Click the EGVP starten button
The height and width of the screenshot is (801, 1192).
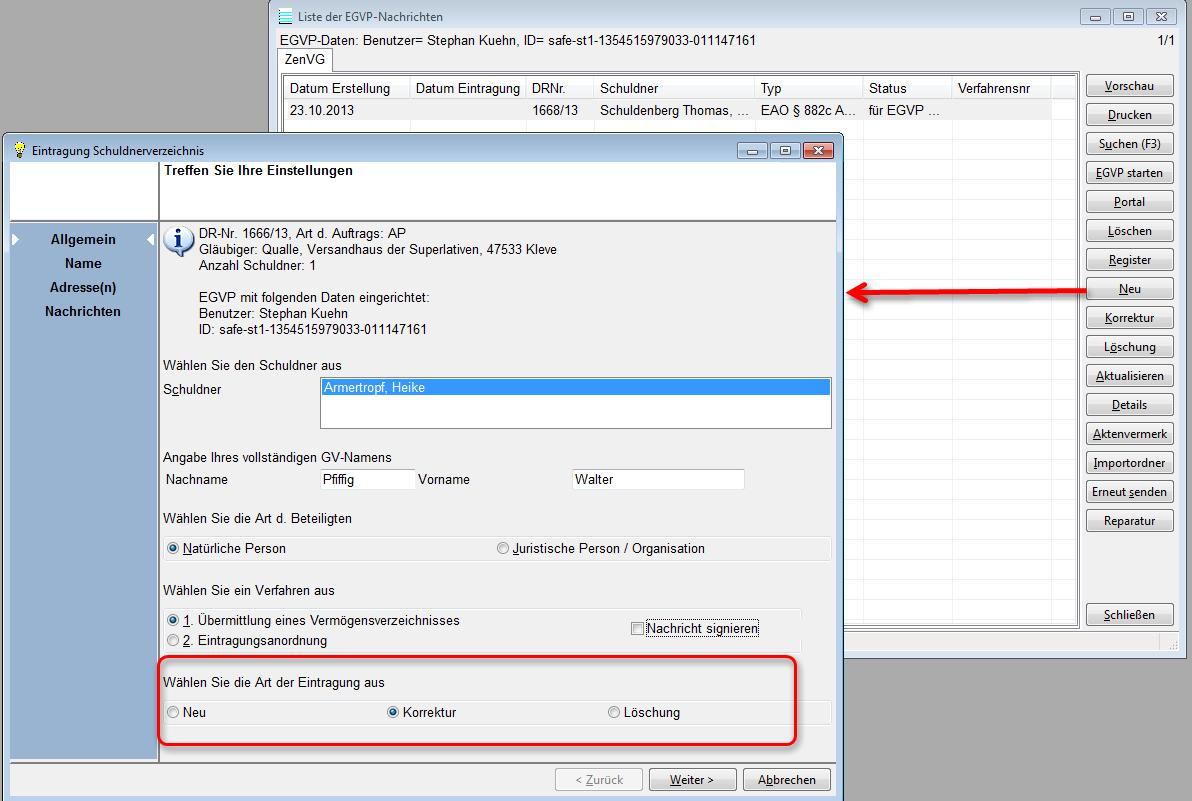point(1129,173)
